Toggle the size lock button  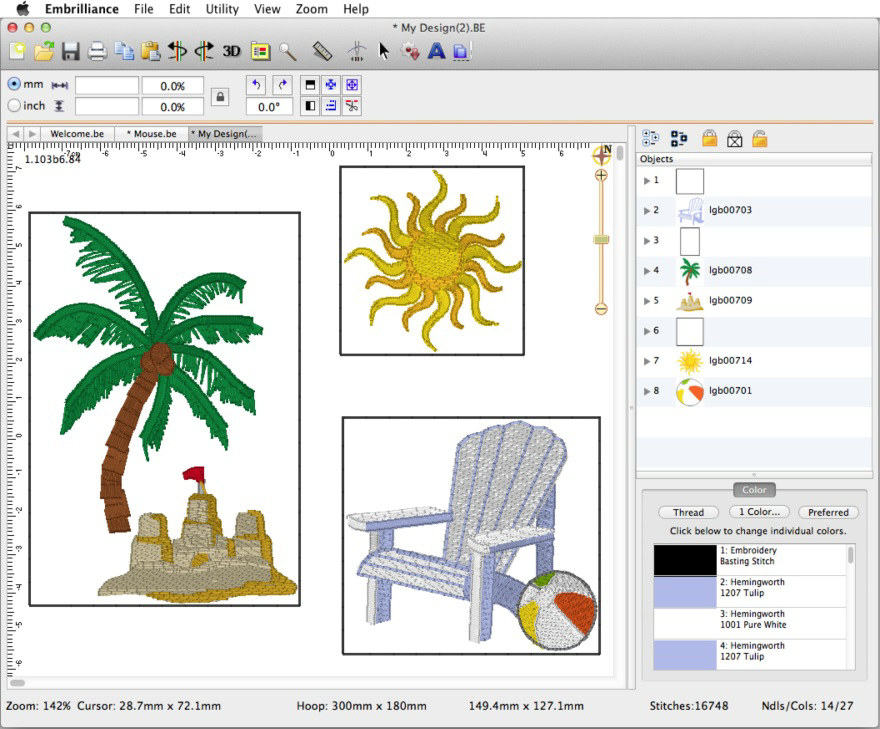(219, 95)
